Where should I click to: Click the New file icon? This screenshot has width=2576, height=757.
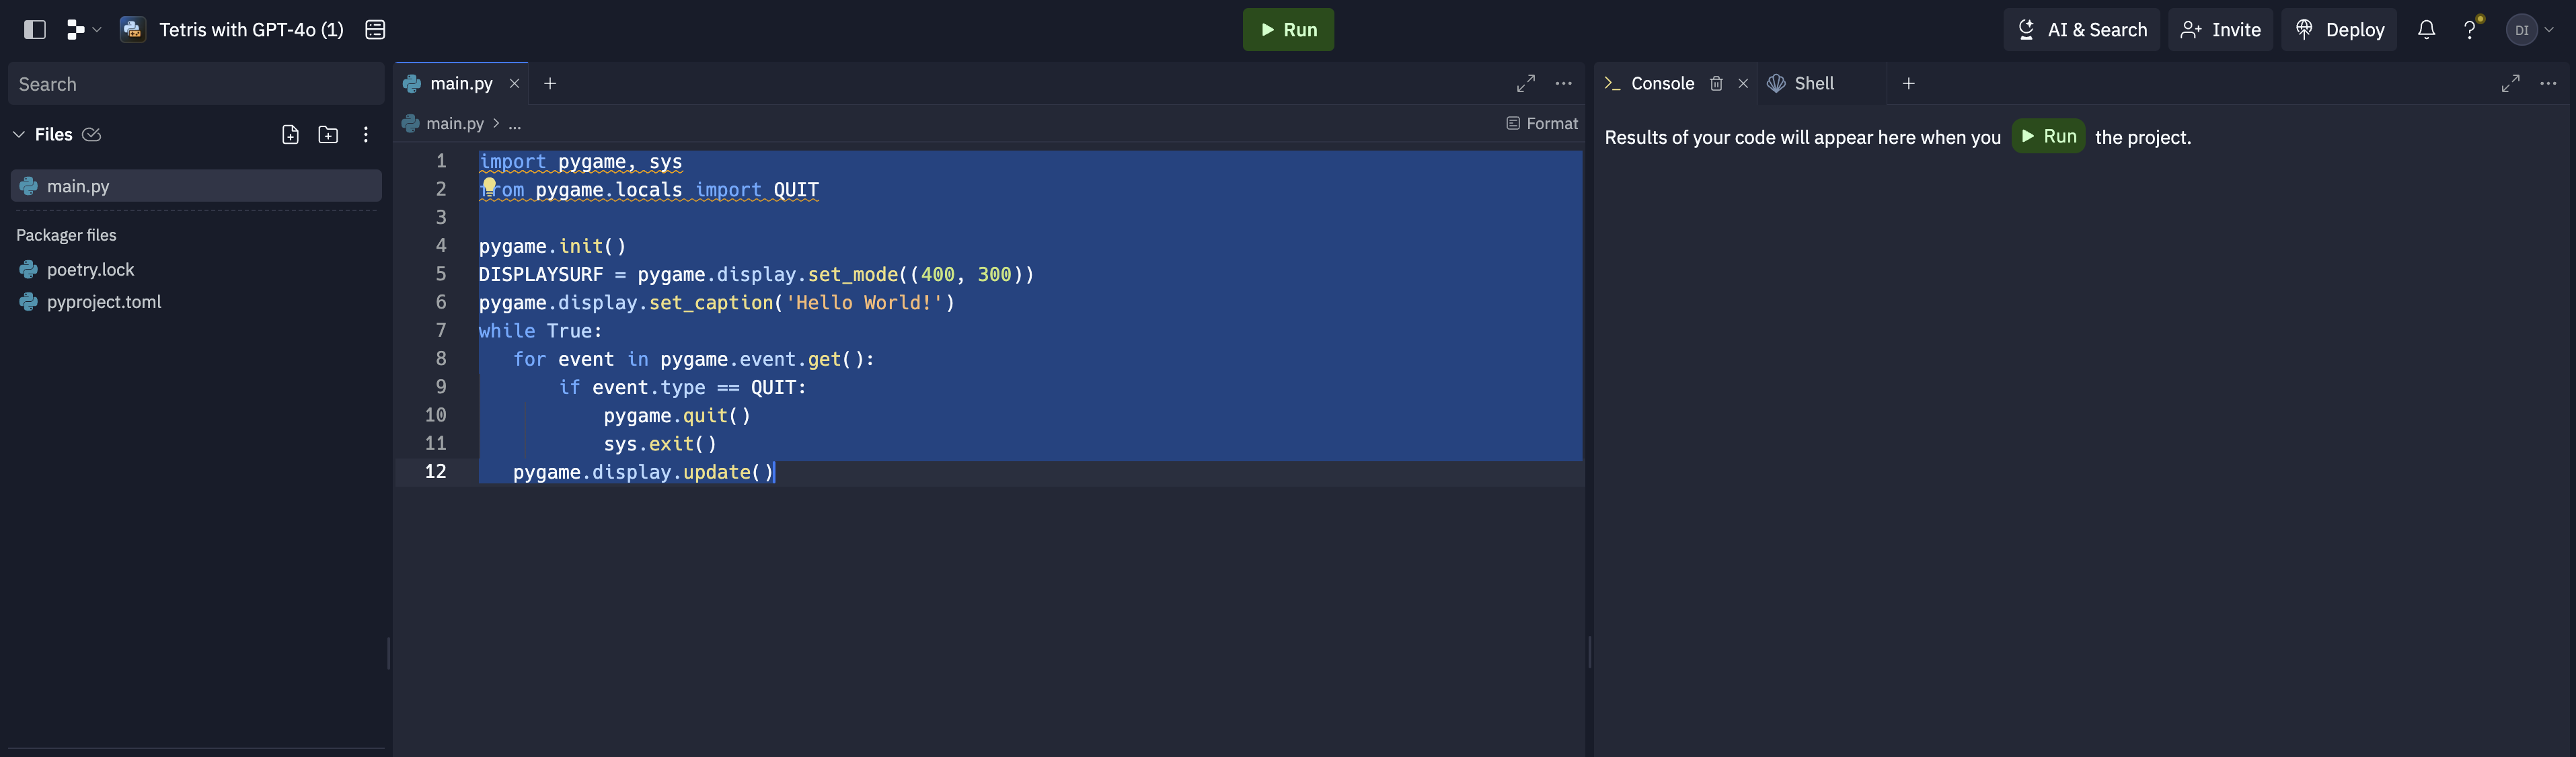tap(290, 134)
